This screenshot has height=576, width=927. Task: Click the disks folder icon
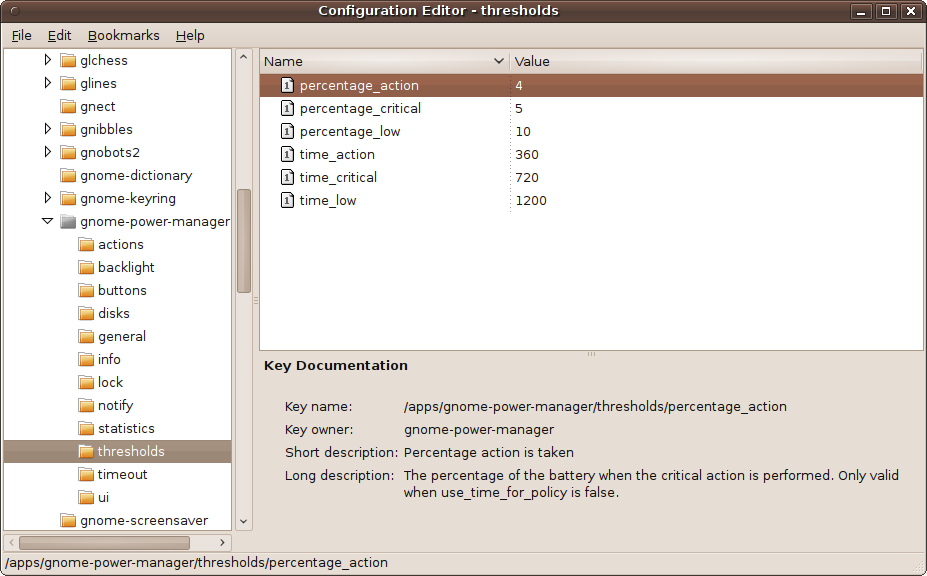[86, 313]
